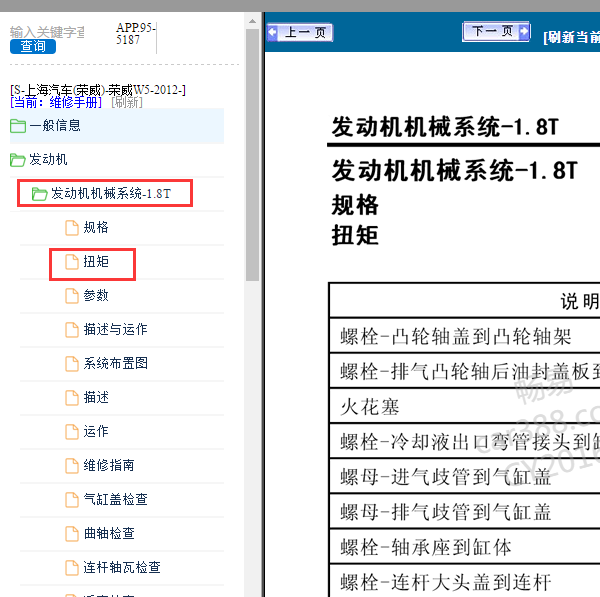Click the document icon beside 系统布置图
Viewport: 600px width, 597px height.
pyautogui.click(x=72, y=364)
